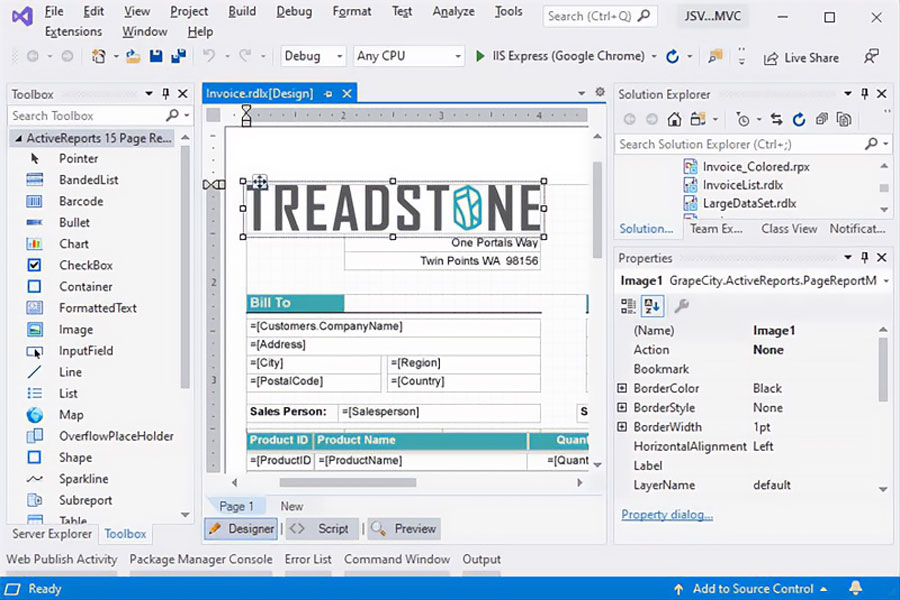Viewport: 900px width, 600px height.
Task: Click Collapse All icon in Solution Explorer
Action: [821, 119]
